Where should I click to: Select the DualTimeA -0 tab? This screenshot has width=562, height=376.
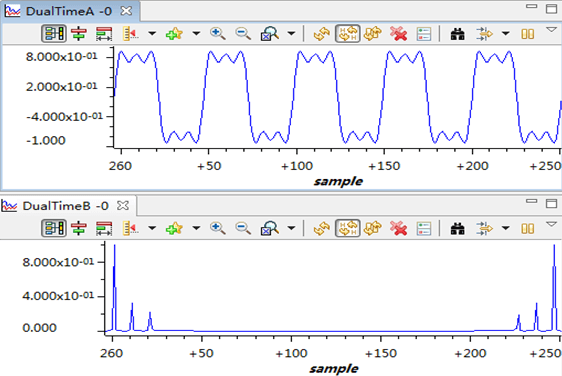click(68, 11)
